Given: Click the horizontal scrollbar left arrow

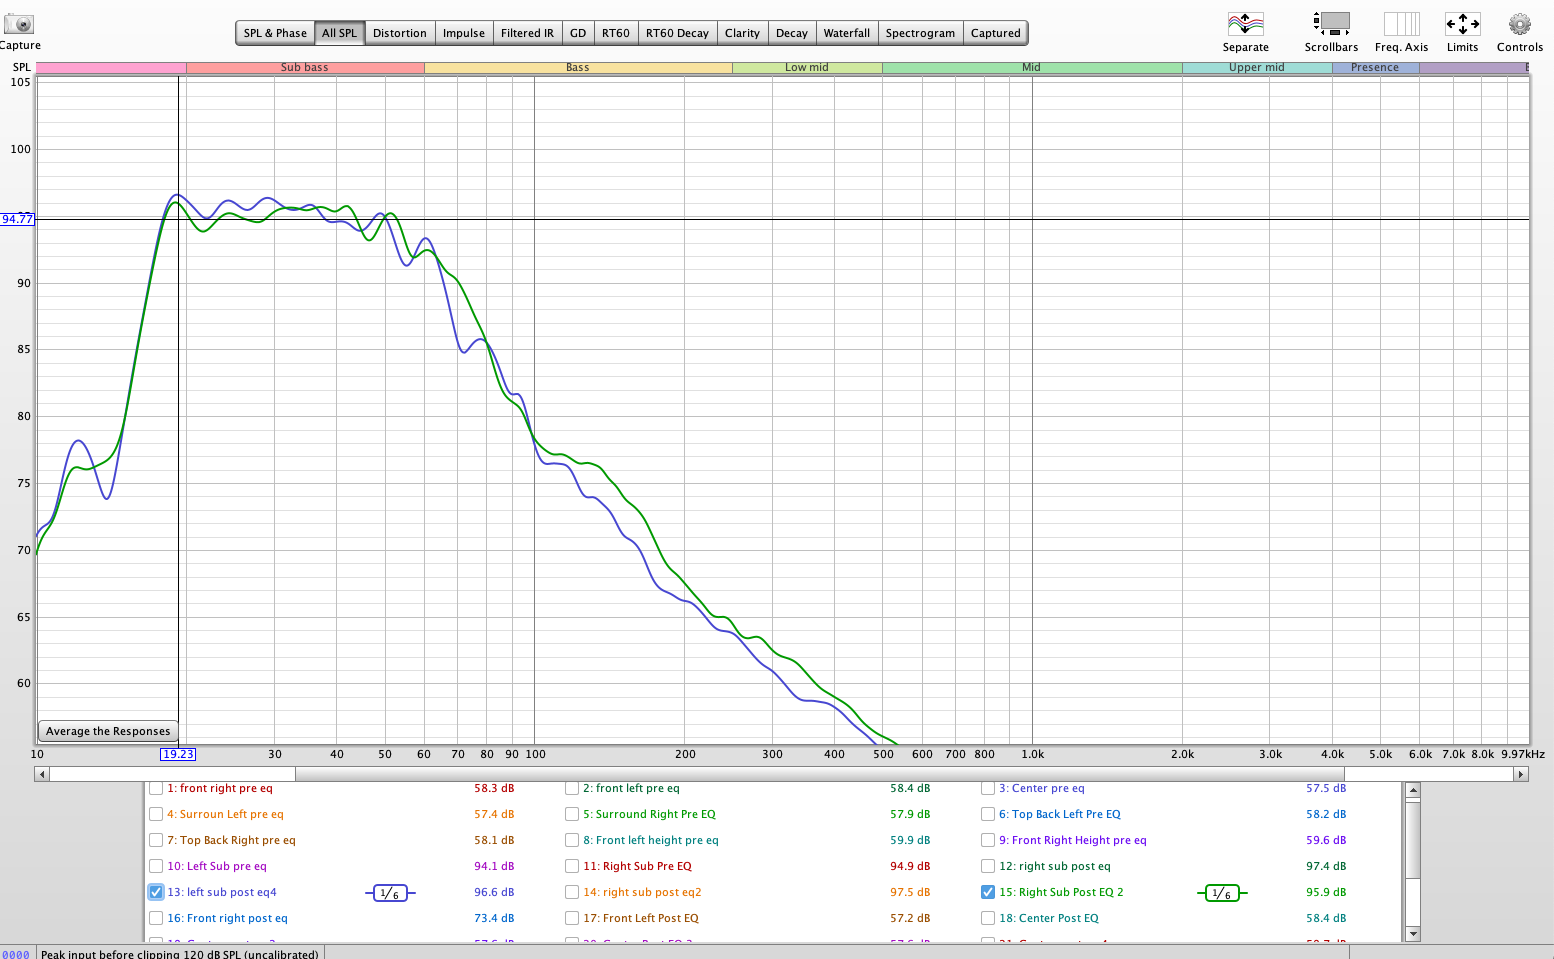Looking at the screenshot, I should click(42, 774).
